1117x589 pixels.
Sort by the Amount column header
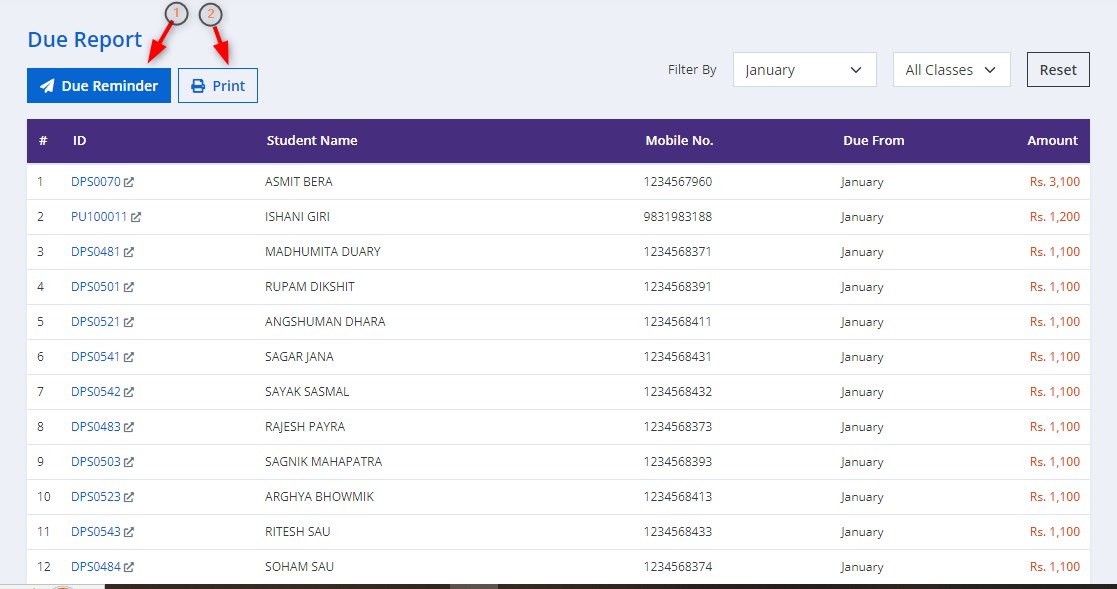(1052, 140)
